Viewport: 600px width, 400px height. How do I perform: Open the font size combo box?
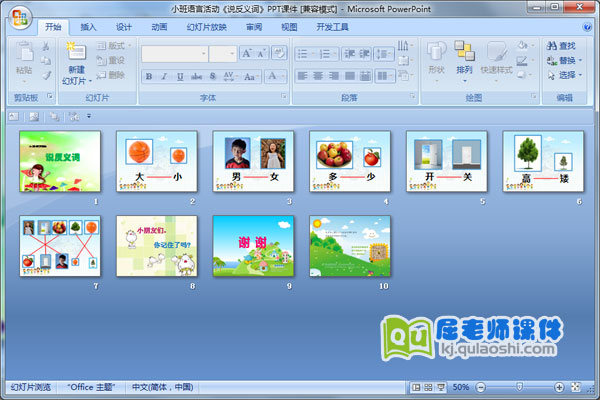click(223, 54)
